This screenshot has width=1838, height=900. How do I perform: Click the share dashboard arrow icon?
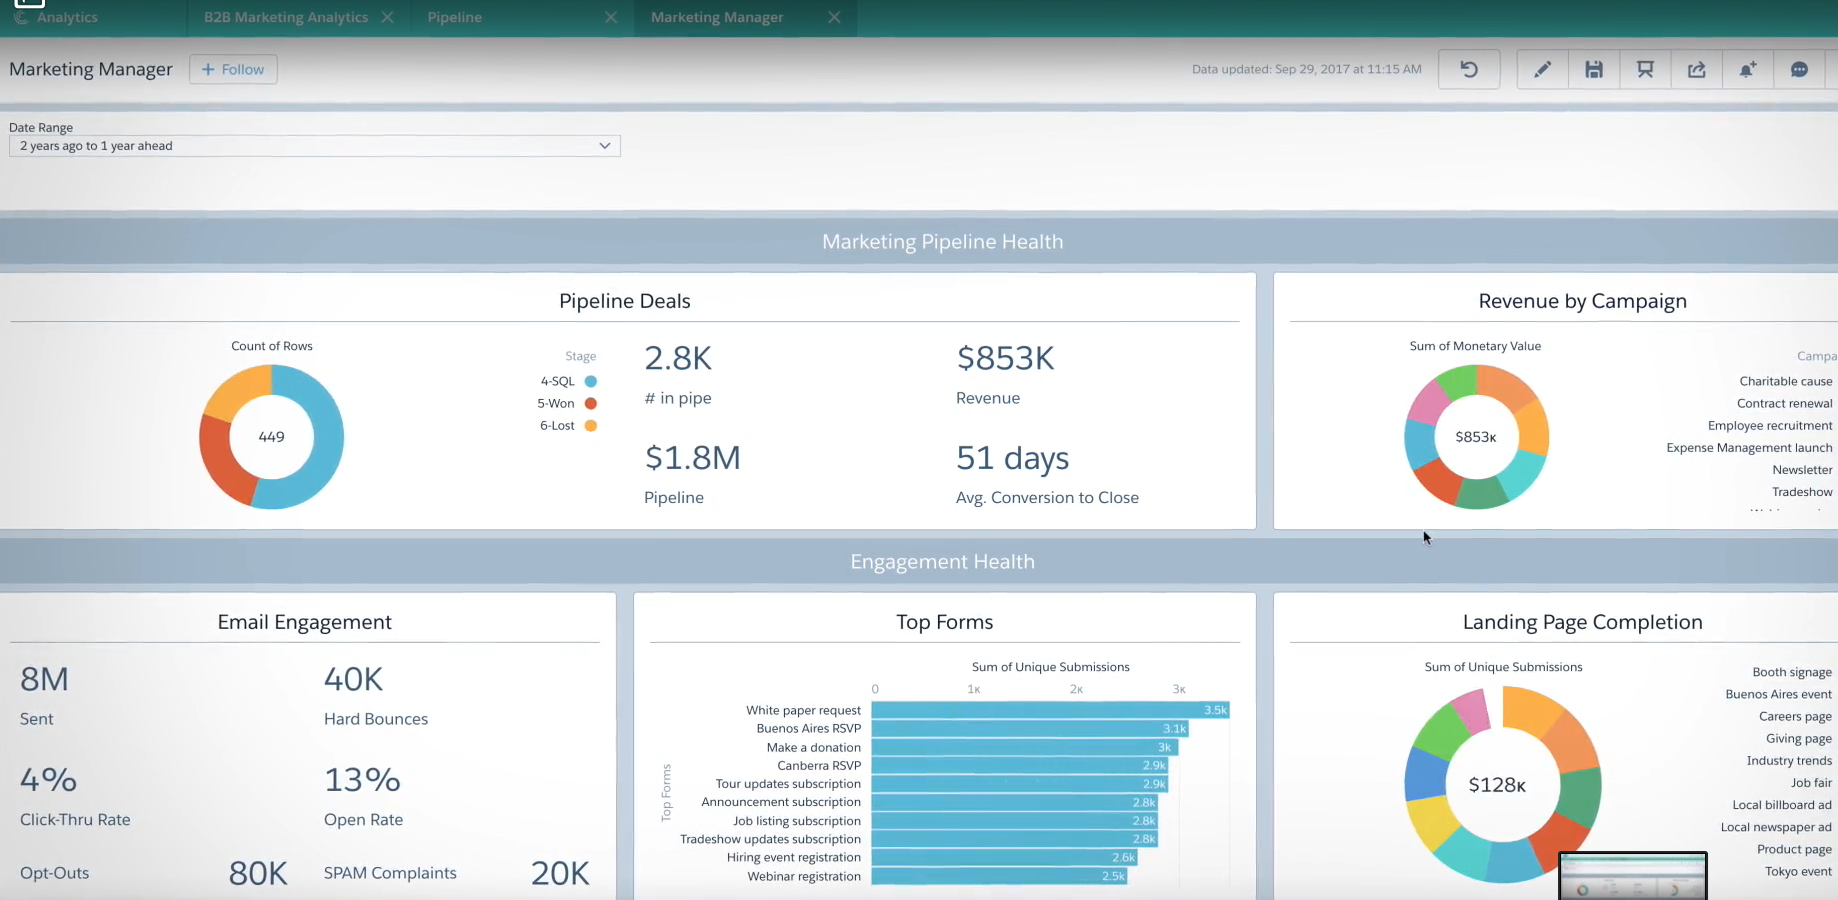click(1696, 69)
